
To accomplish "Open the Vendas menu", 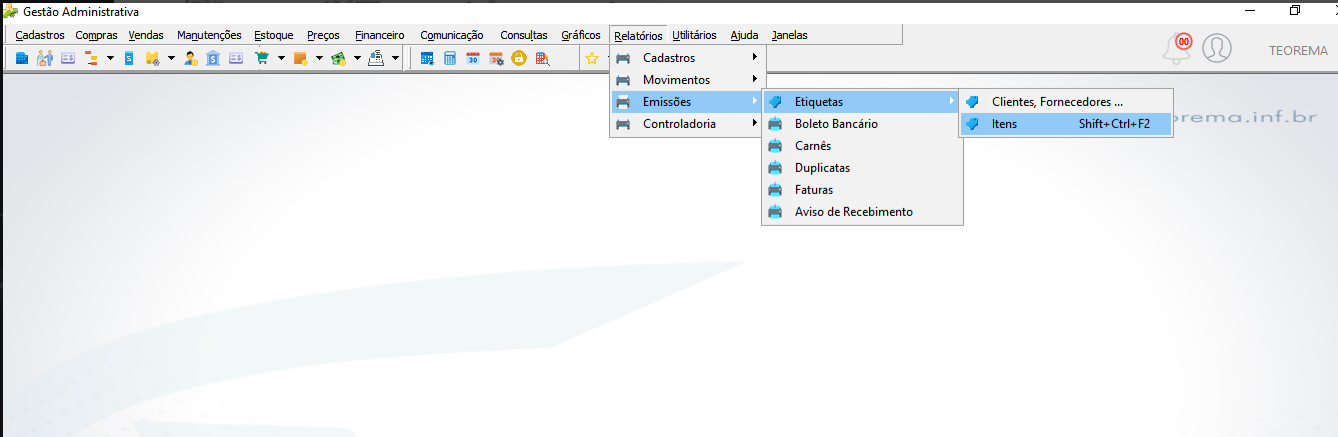I will (x=146, y=35).
